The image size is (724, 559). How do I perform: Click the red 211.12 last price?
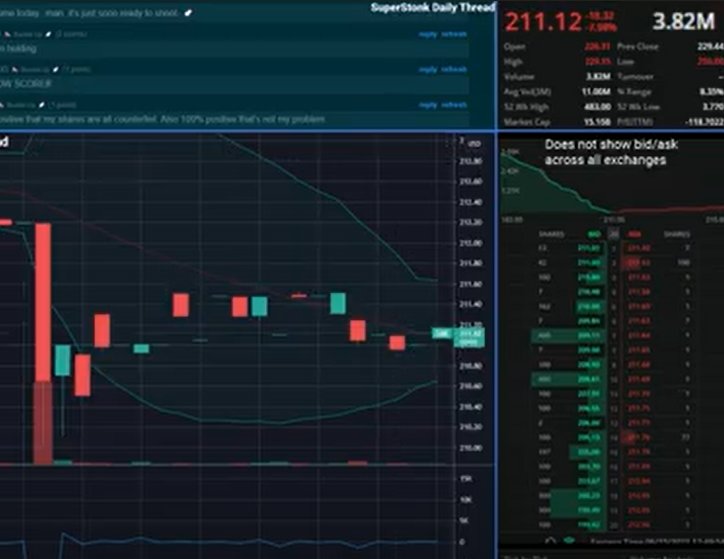pyautogui.click(x=543, y=22)
